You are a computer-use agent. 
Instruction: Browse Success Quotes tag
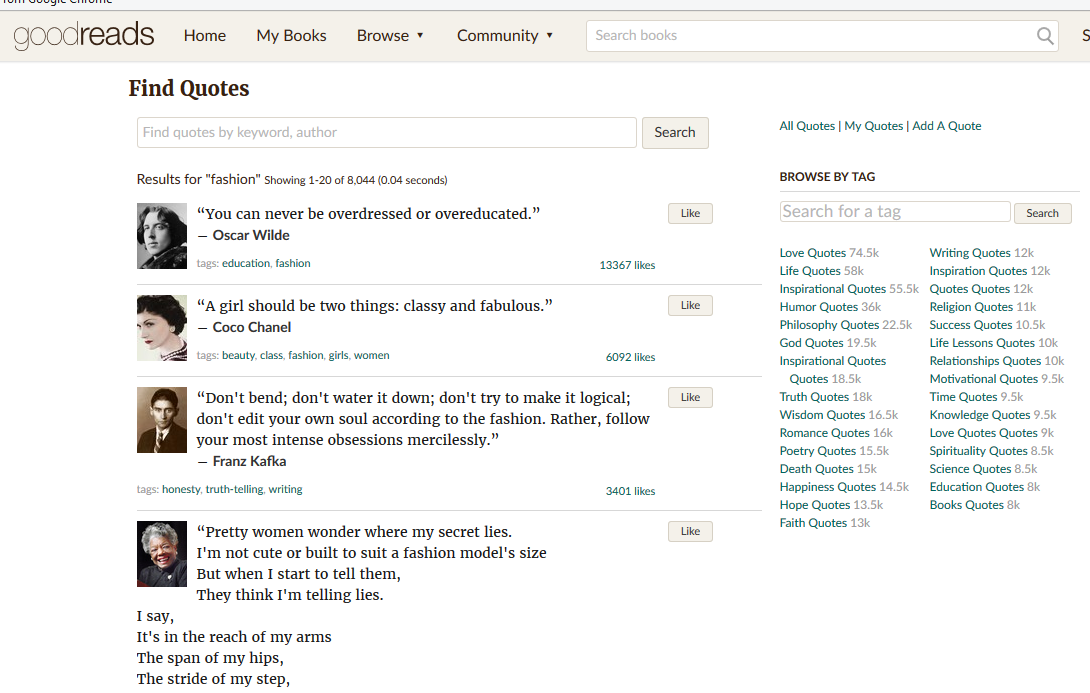(x=970, y=325)
